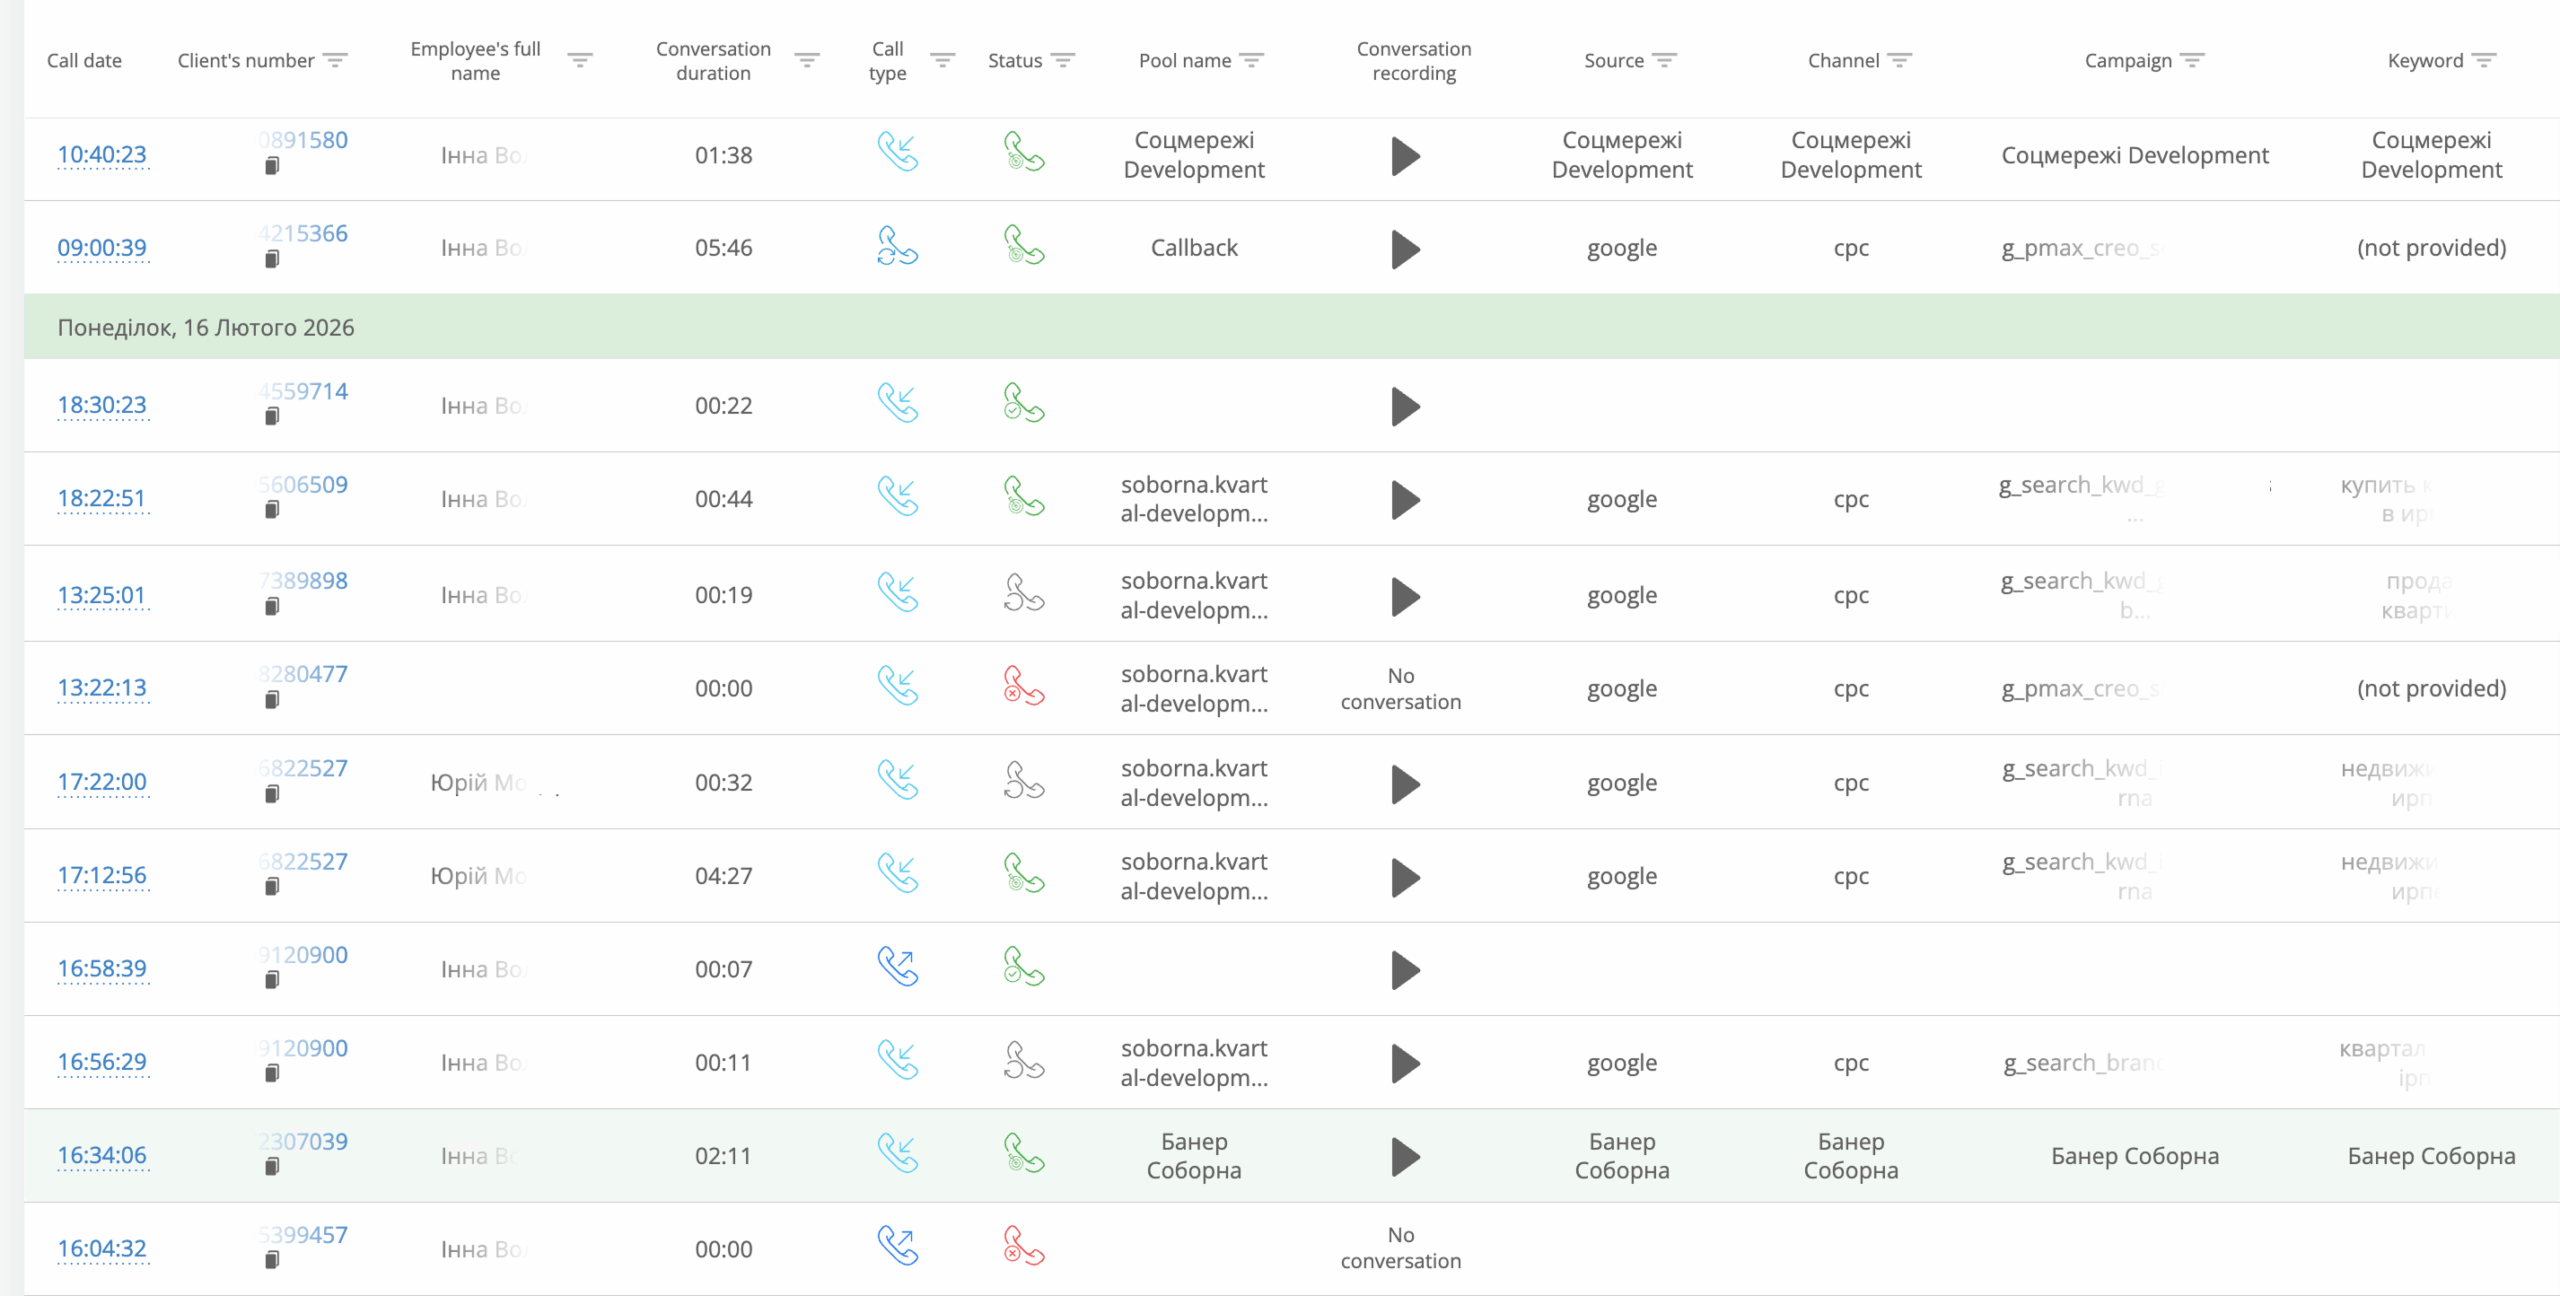Click the gray unanswered icon on 16:56:29 row
Screen dimensions: 2560x1296
click(x=1023, y=1061)
